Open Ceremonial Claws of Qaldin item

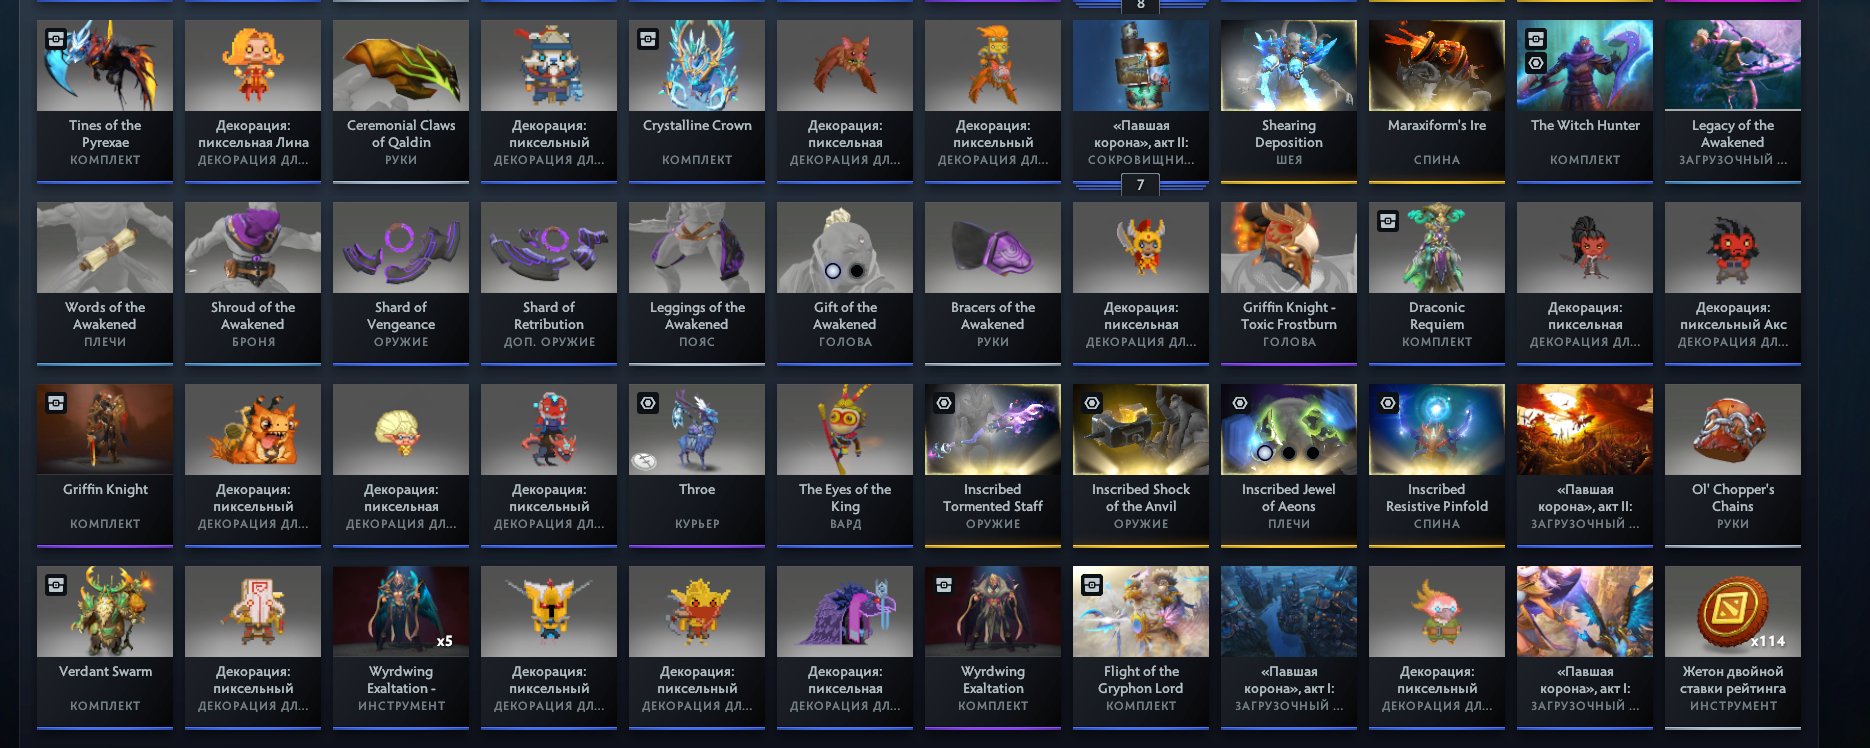pyautogui.click(x=401, y=101)
